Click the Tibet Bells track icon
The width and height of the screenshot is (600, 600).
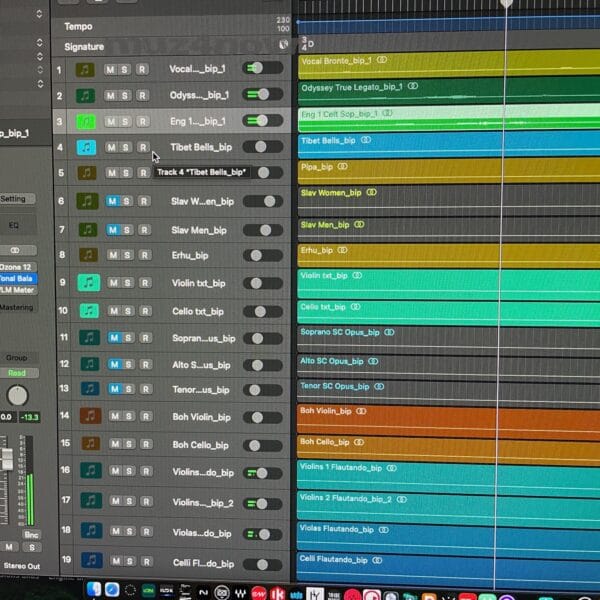86,147
